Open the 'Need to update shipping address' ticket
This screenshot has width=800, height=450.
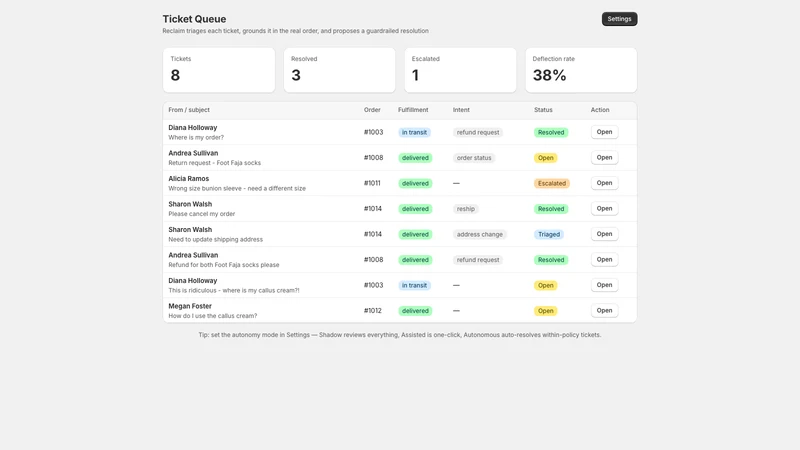(604, 234)
